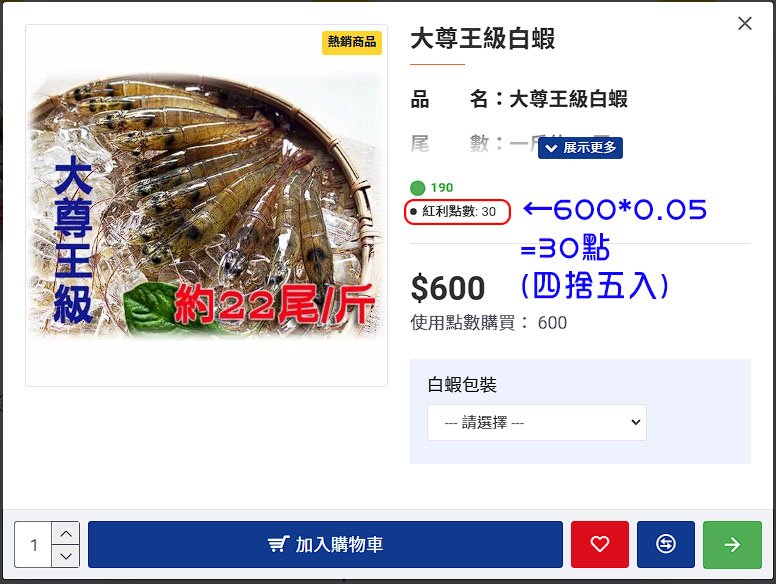Screen dimensions: 776x584
Task: Click the quantity input field
Action: click(33, 544)
